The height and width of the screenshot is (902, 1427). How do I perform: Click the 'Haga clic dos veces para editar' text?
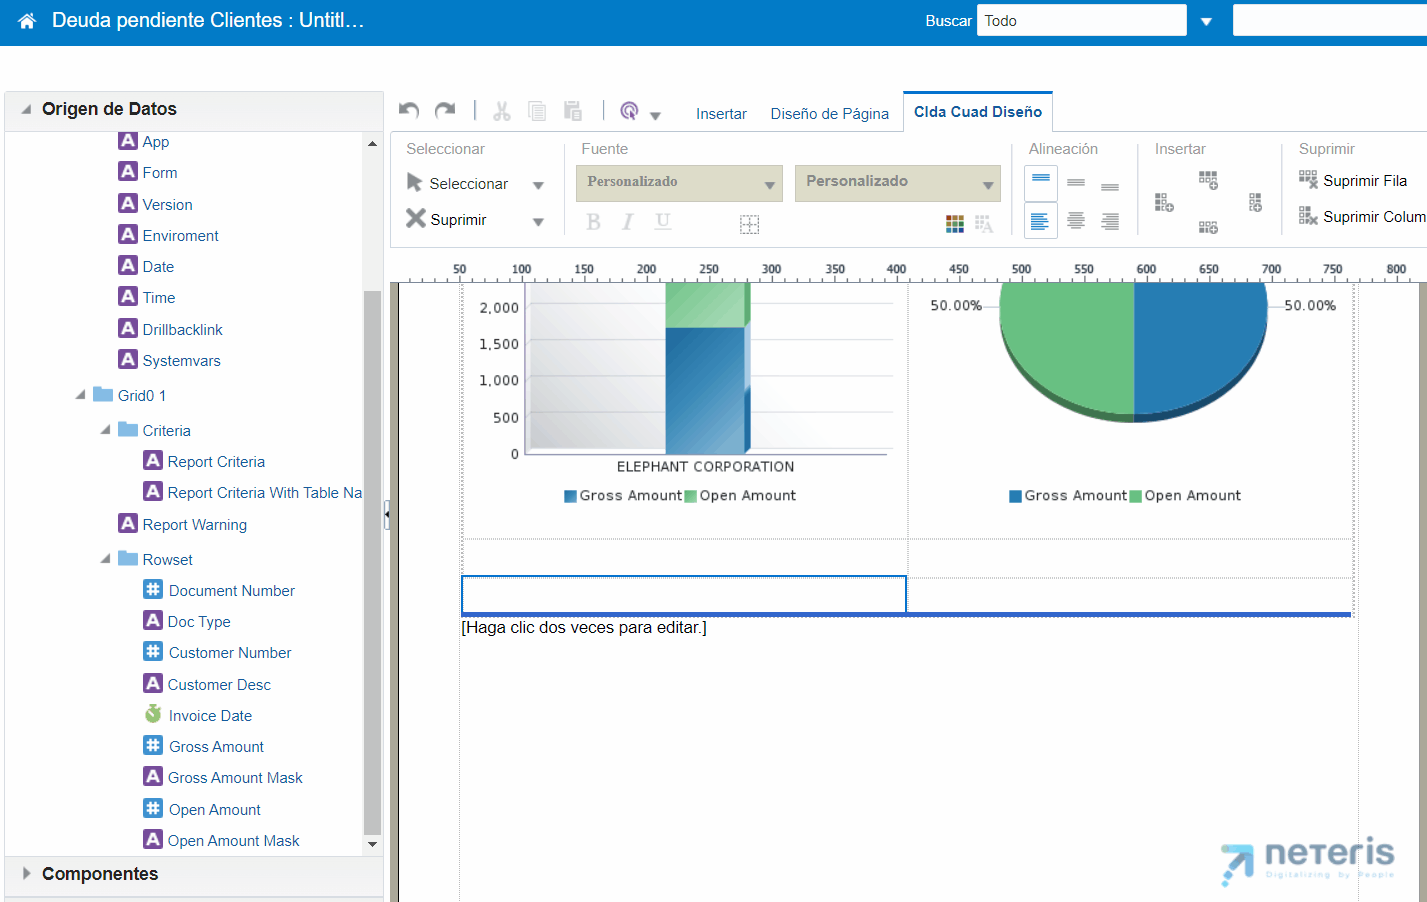click(584, 627)
